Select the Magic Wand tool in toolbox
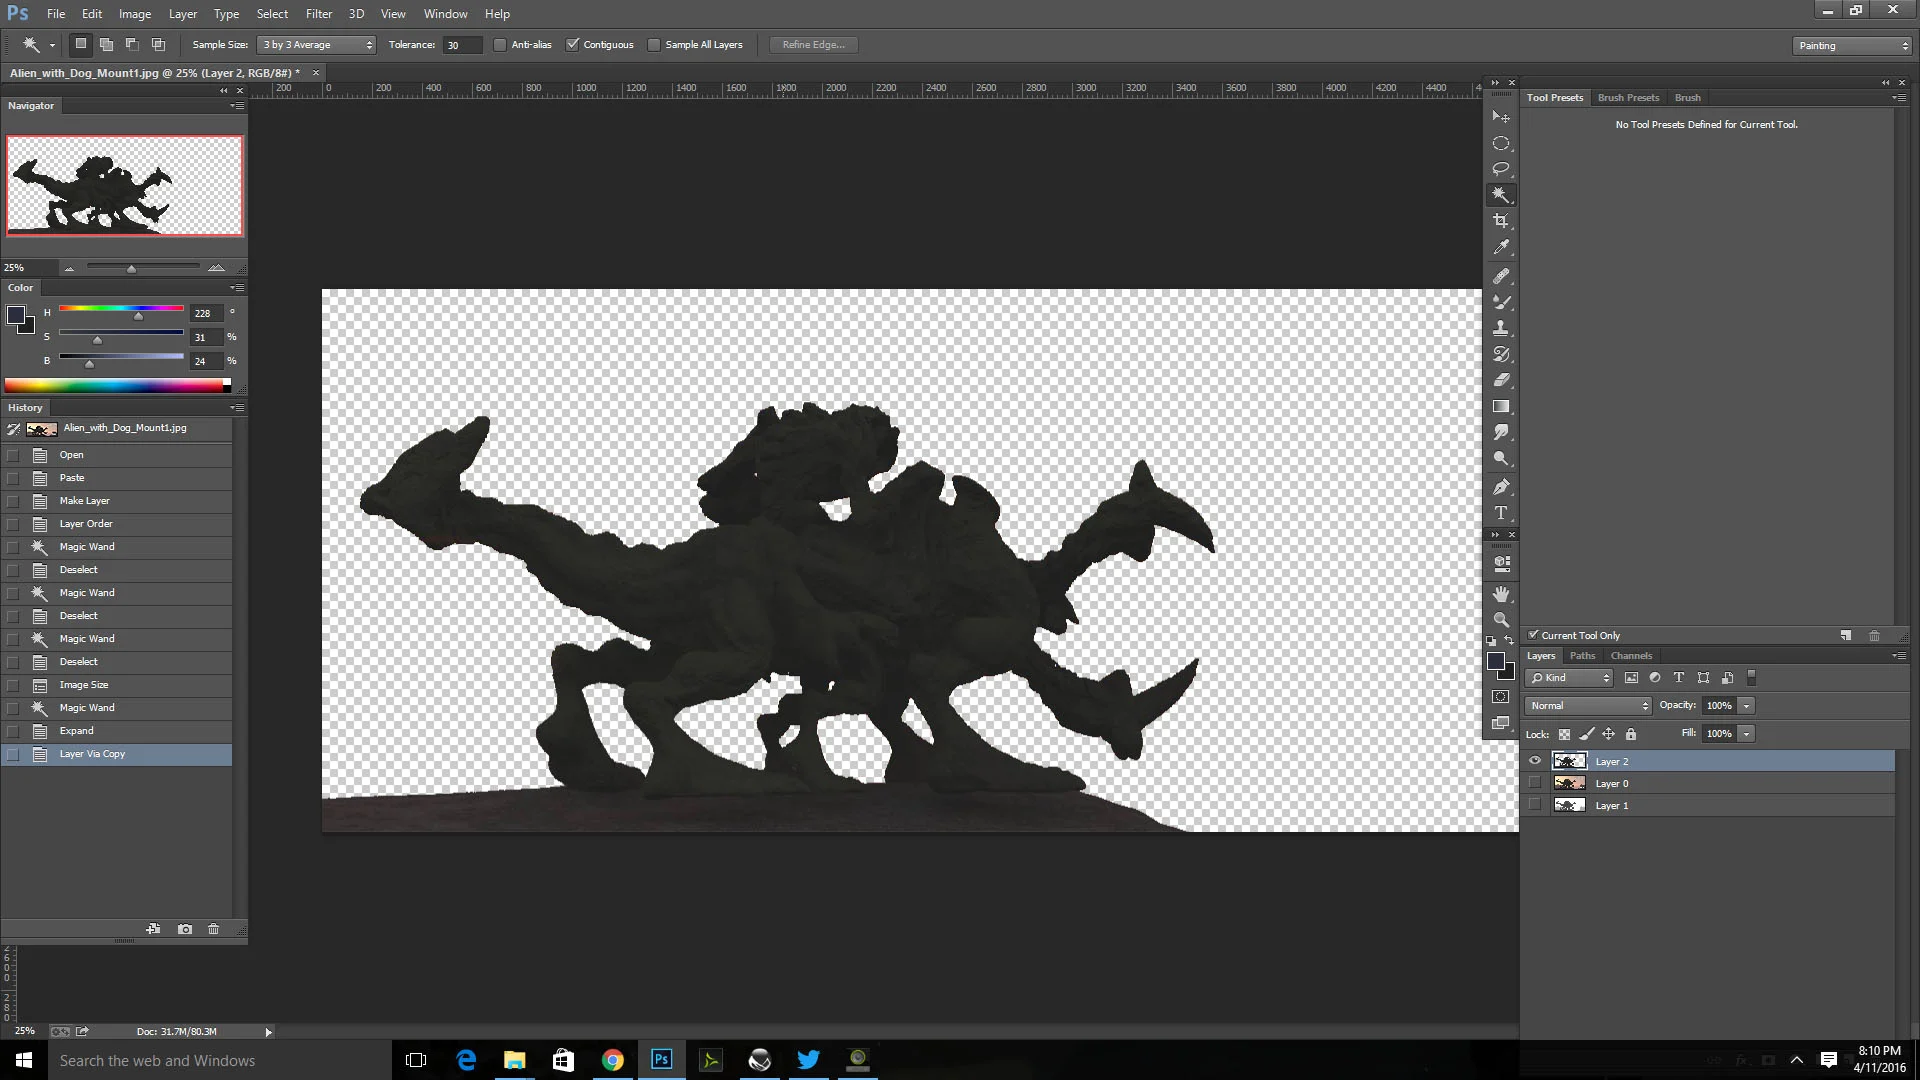This screenshot has height=1080, width=1920. click(1501, 195)
